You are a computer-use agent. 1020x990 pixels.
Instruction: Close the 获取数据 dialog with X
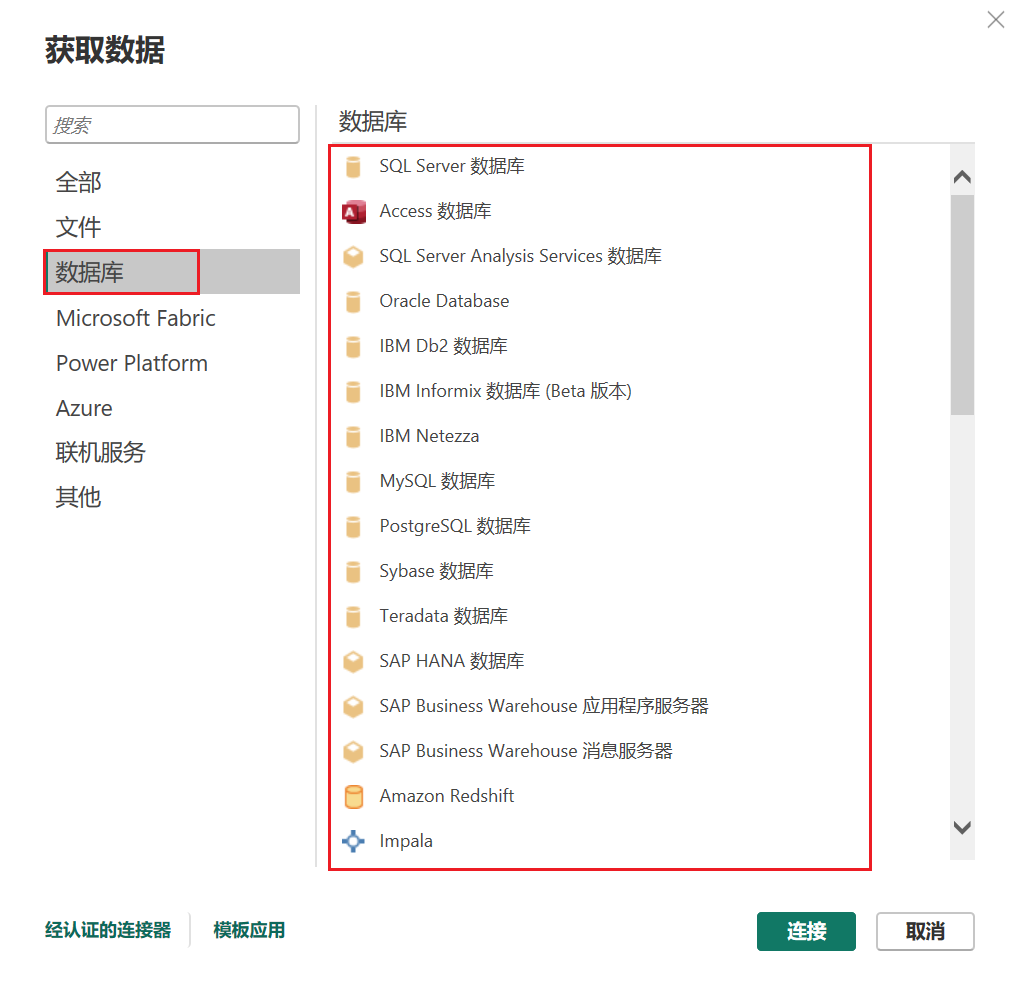(995, 20)
